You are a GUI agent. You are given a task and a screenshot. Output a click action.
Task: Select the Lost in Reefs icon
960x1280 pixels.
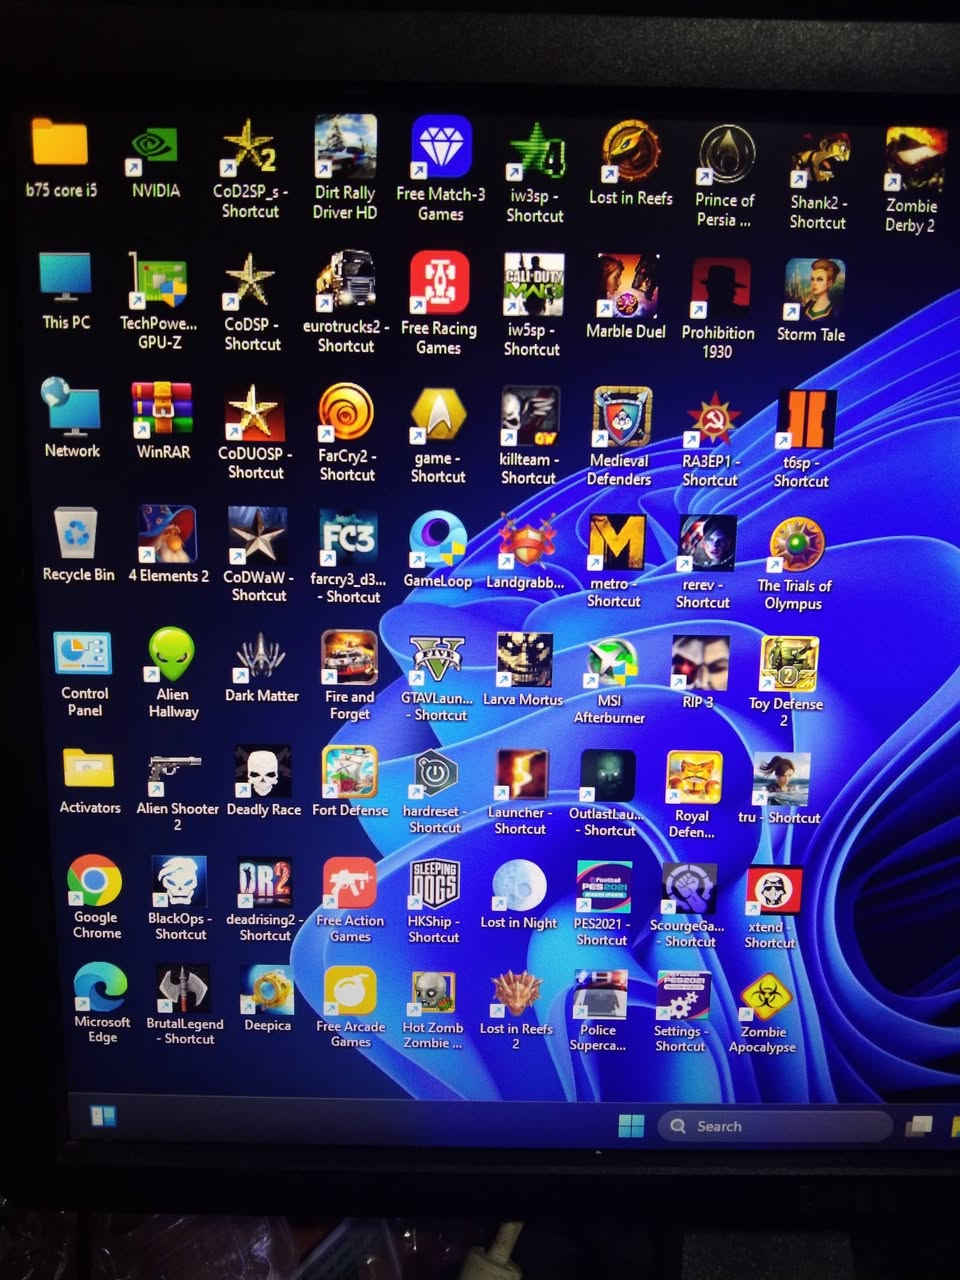point(630,152)
